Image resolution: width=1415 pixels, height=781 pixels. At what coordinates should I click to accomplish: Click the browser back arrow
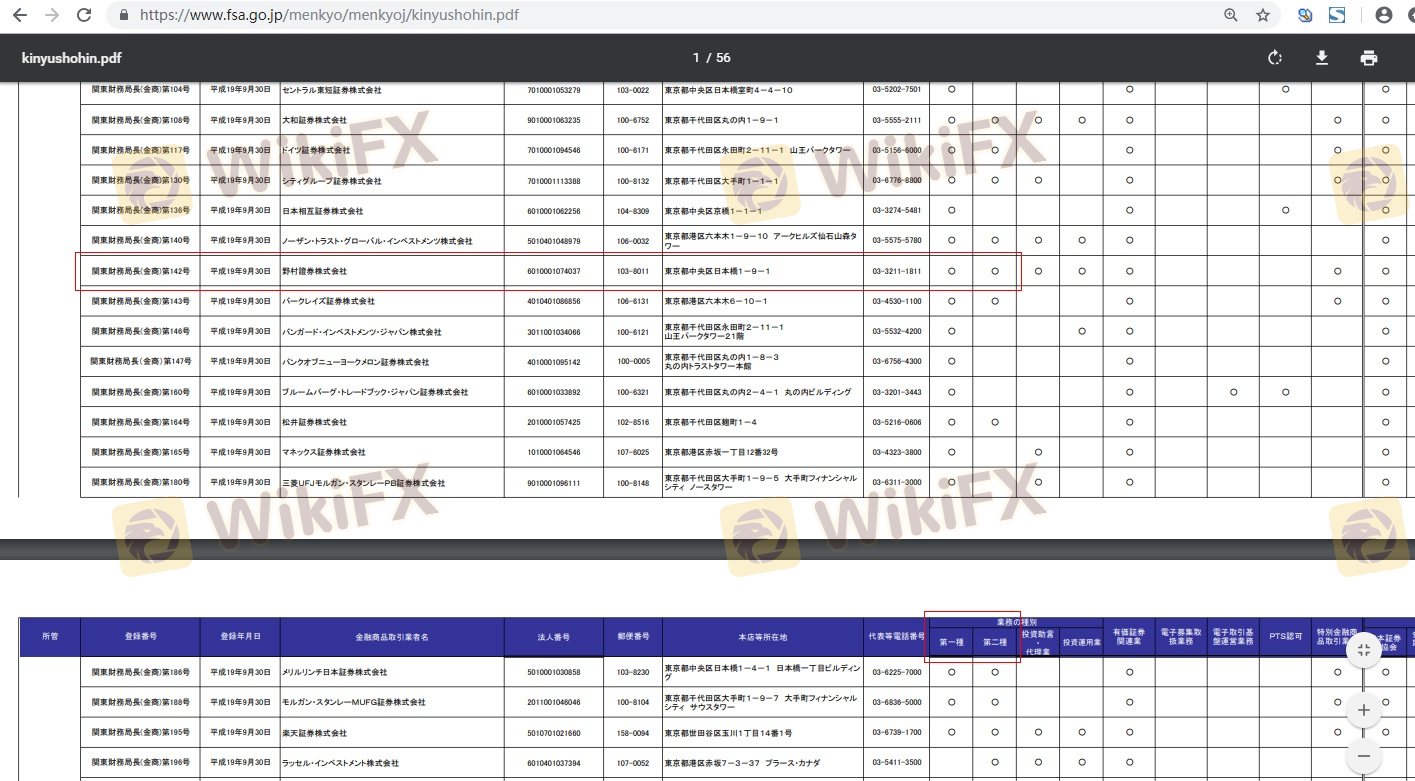pyautogui.click(x=18, y=15)
